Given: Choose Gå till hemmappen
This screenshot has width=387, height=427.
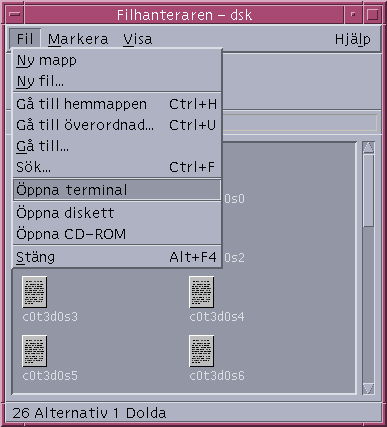Looking at the screenshot, I should (x=117, y=104).
